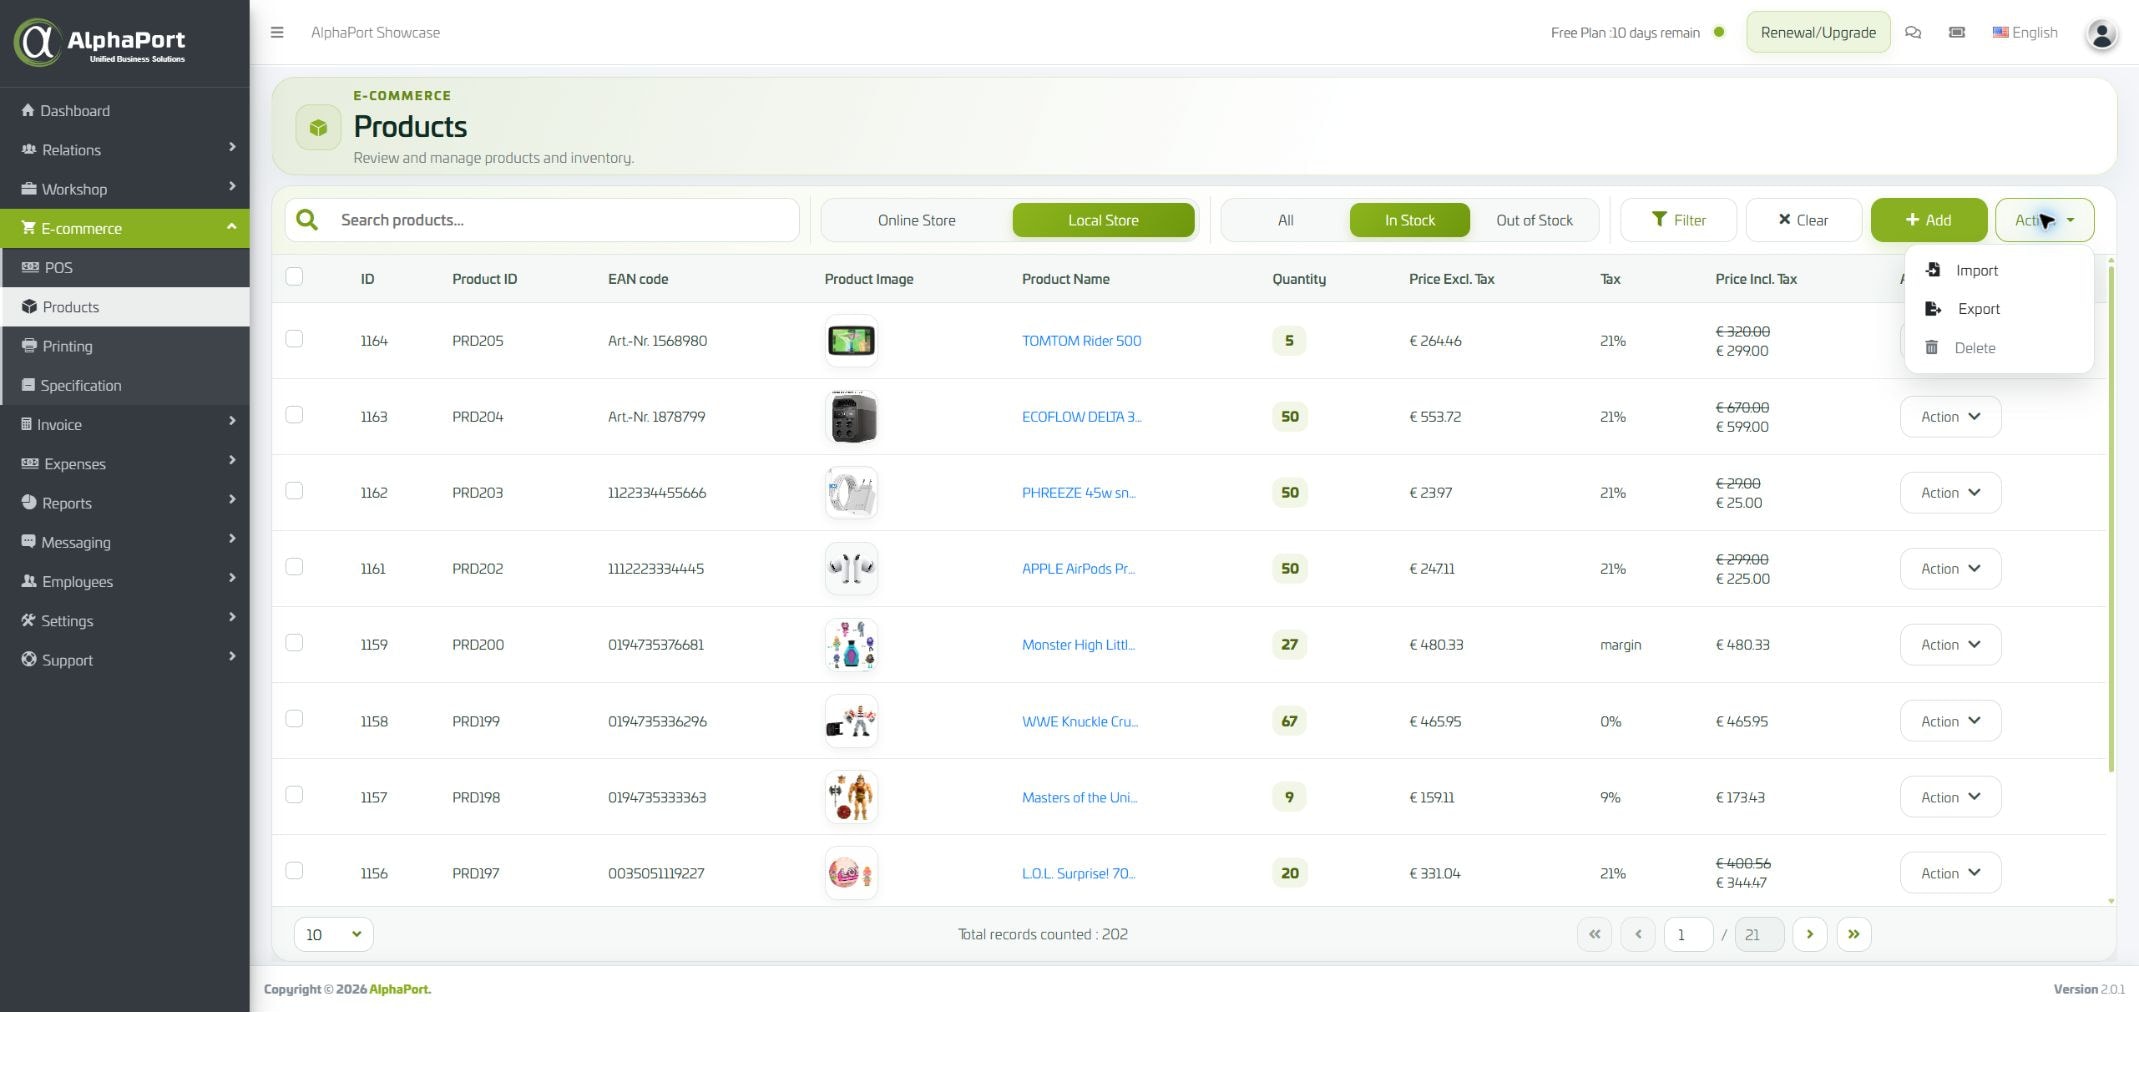
Task: Click the search magnifier icon
Action: (x=307, y=220)
